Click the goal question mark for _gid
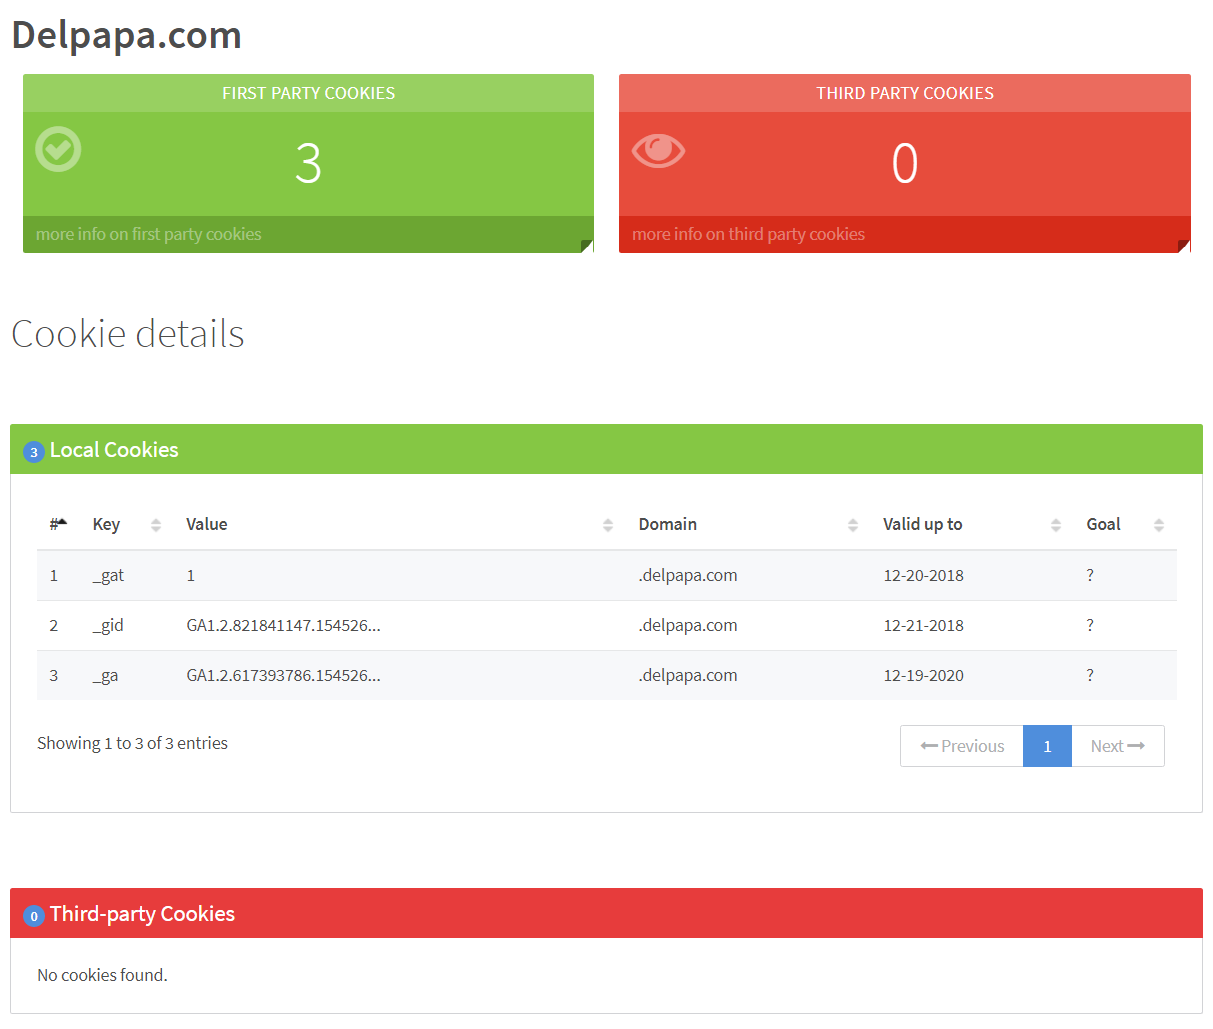 [x=1090, y=625]
